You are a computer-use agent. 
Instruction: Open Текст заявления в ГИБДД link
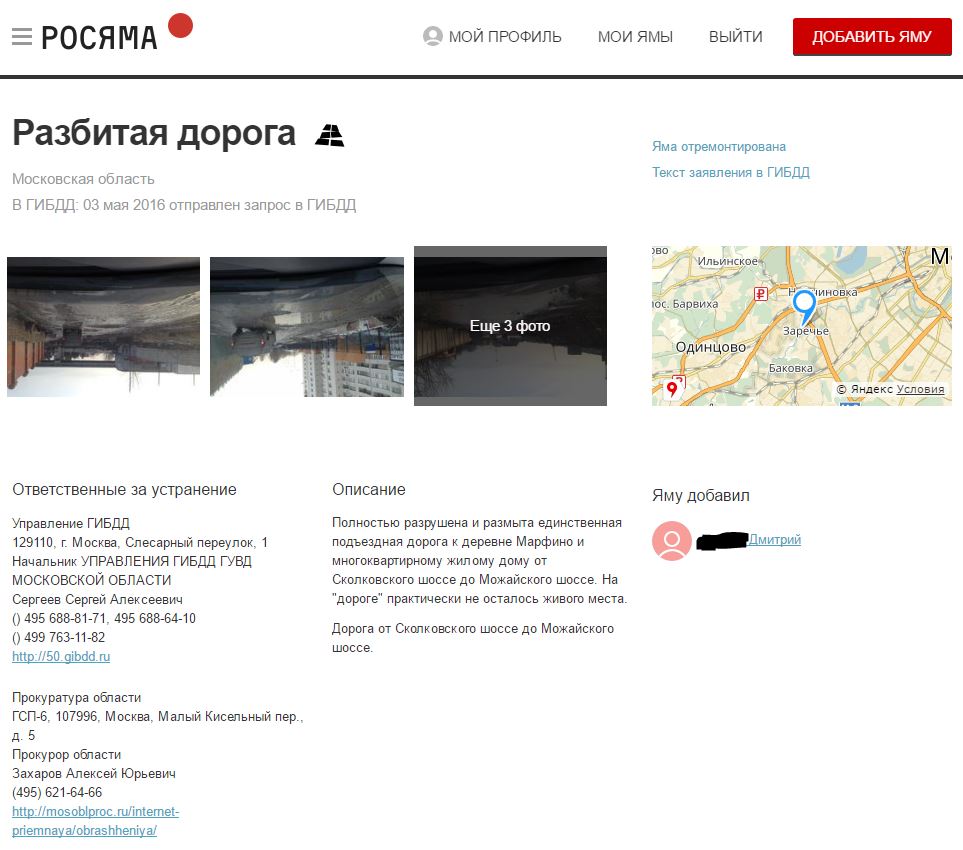tap(731, 173)
